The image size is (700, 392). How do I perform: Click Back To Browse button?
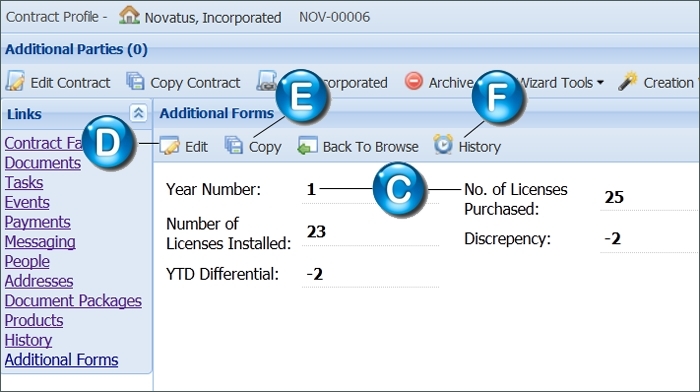tap(358, 146)
